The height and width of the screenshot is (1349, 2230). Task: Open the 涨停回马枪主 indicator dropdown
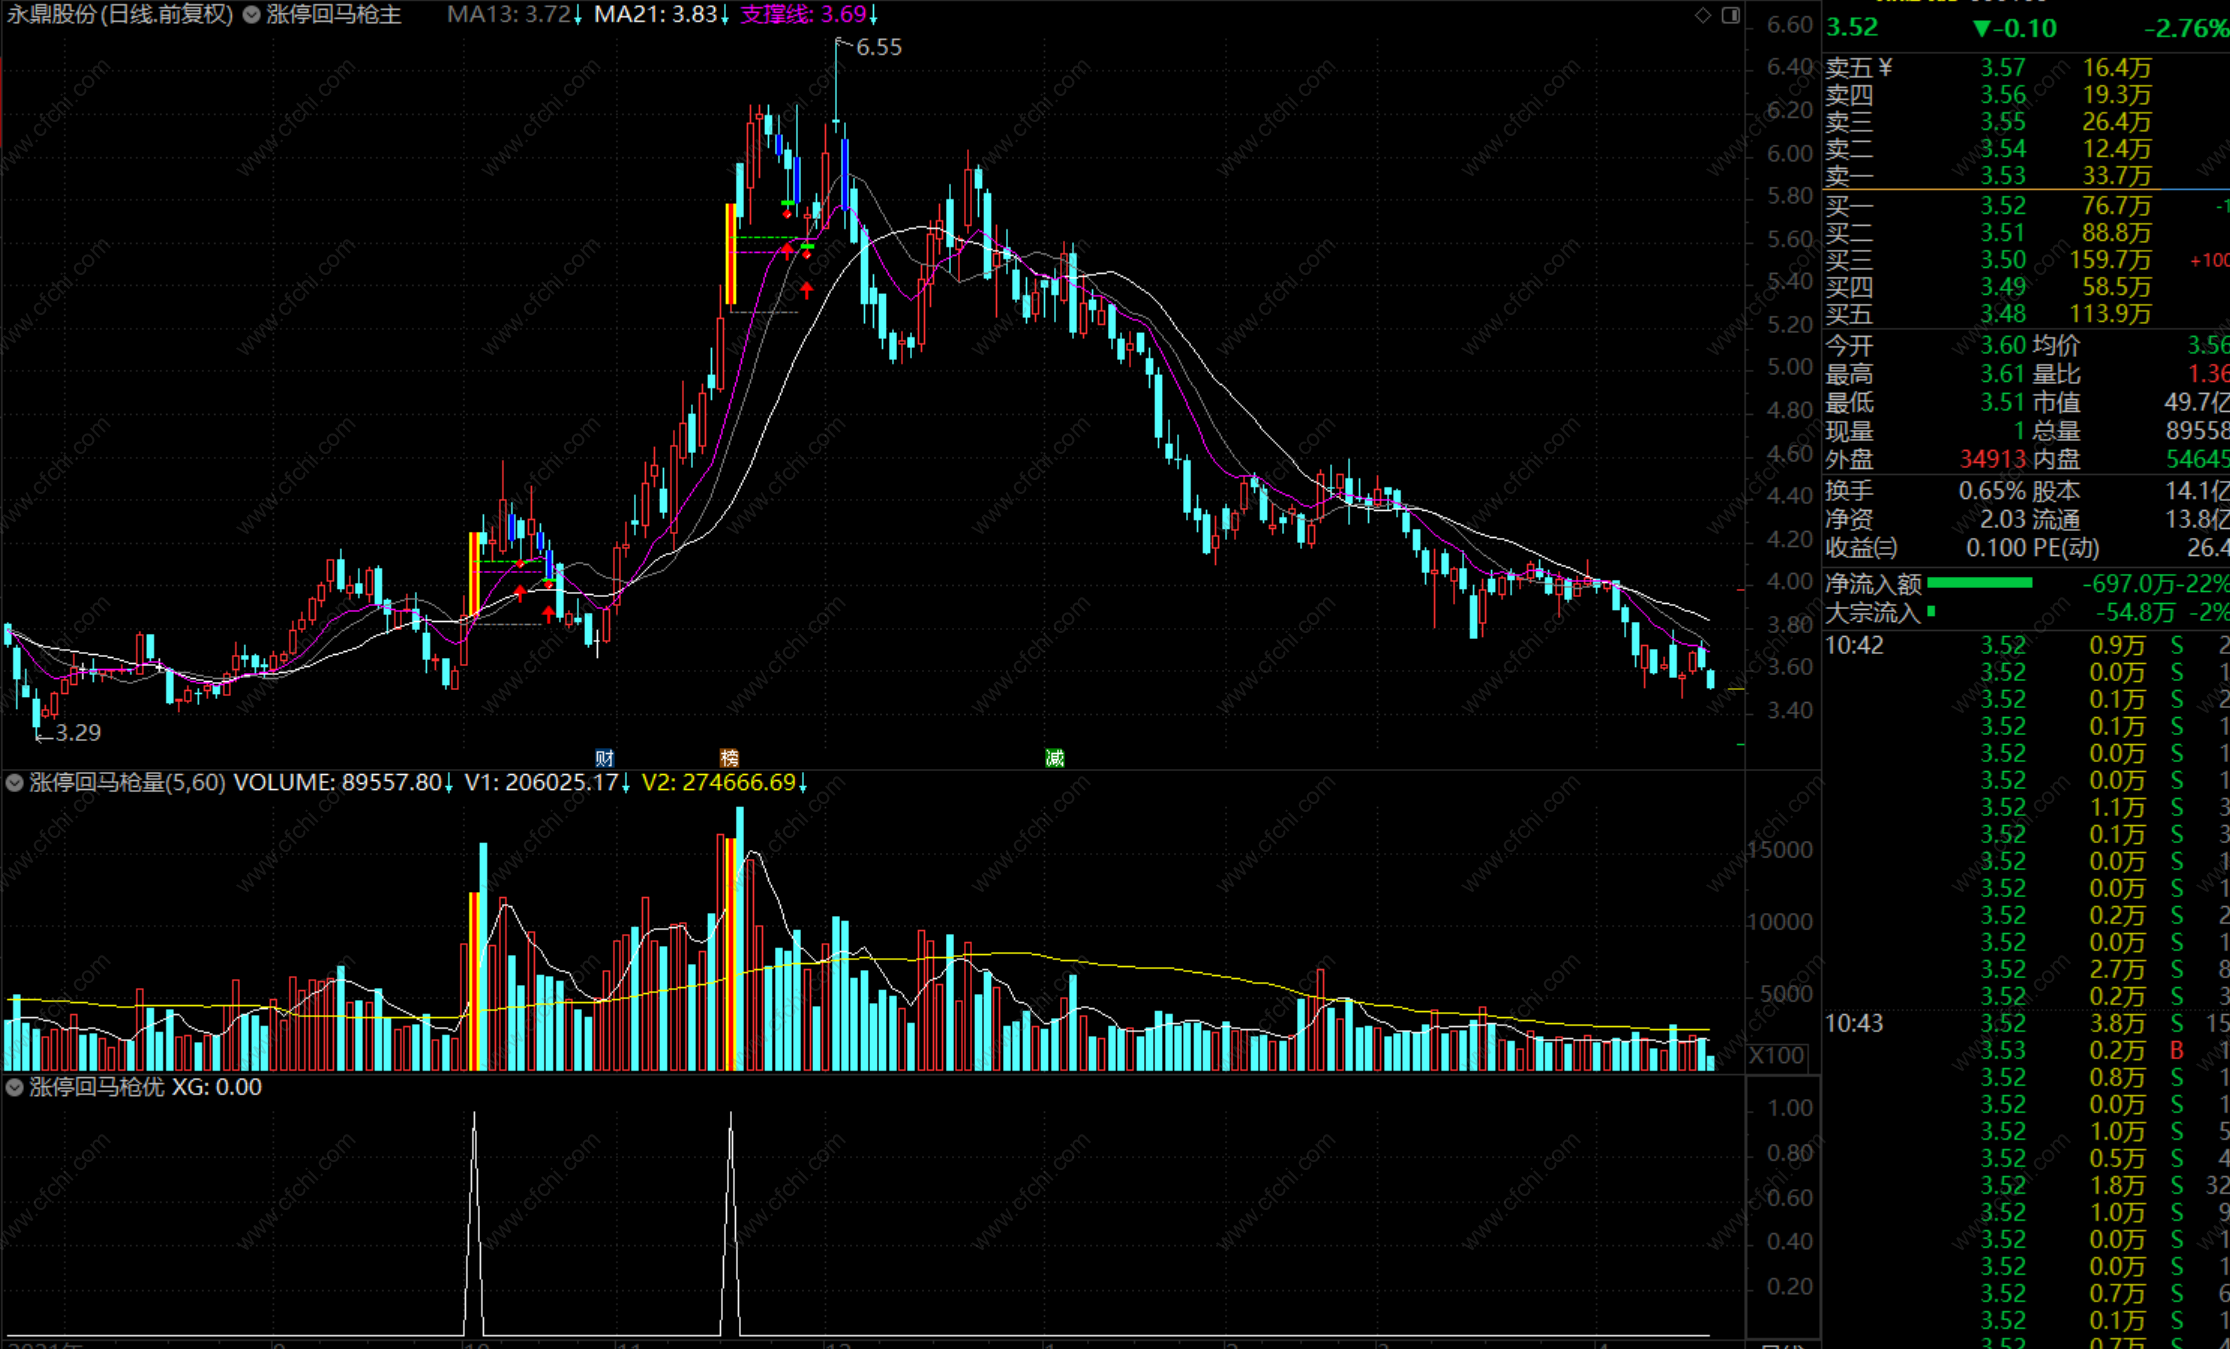[x=252, y=15]
